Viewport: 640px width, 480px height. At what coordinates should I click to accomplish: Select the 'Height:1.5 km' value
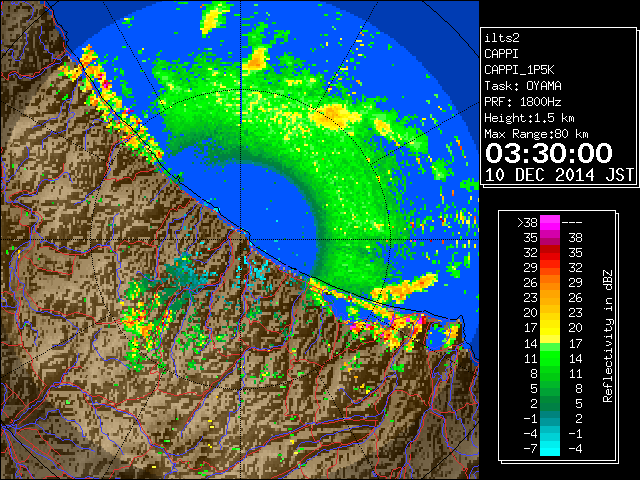[x=529, y=118]
